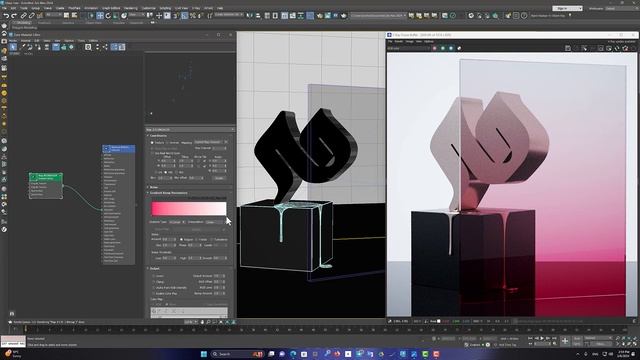The width and height of the screenshot is (640, 360).
Task: Click Pick Material From Object eyedropper
Action: [23, 47]
